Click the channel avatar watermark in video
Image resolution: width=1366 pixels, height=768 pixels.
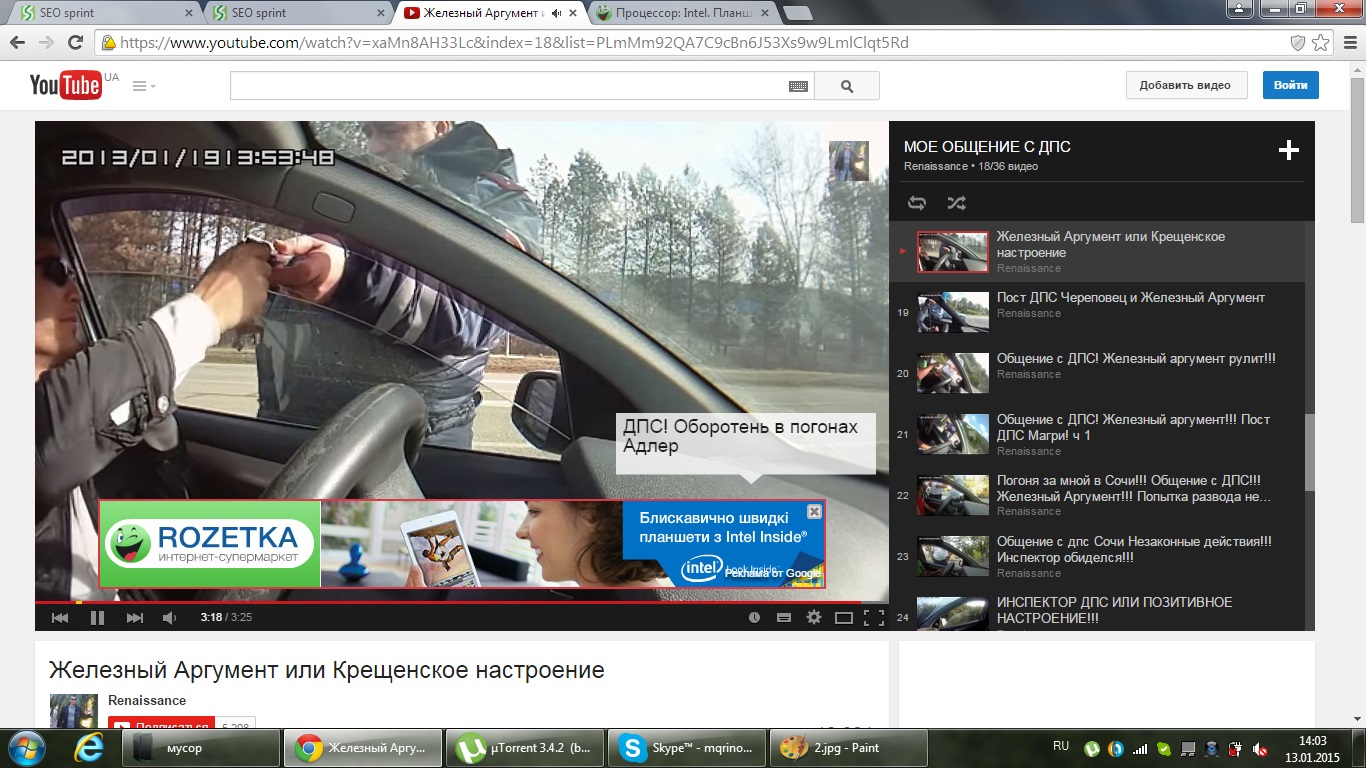pos(849,161)
